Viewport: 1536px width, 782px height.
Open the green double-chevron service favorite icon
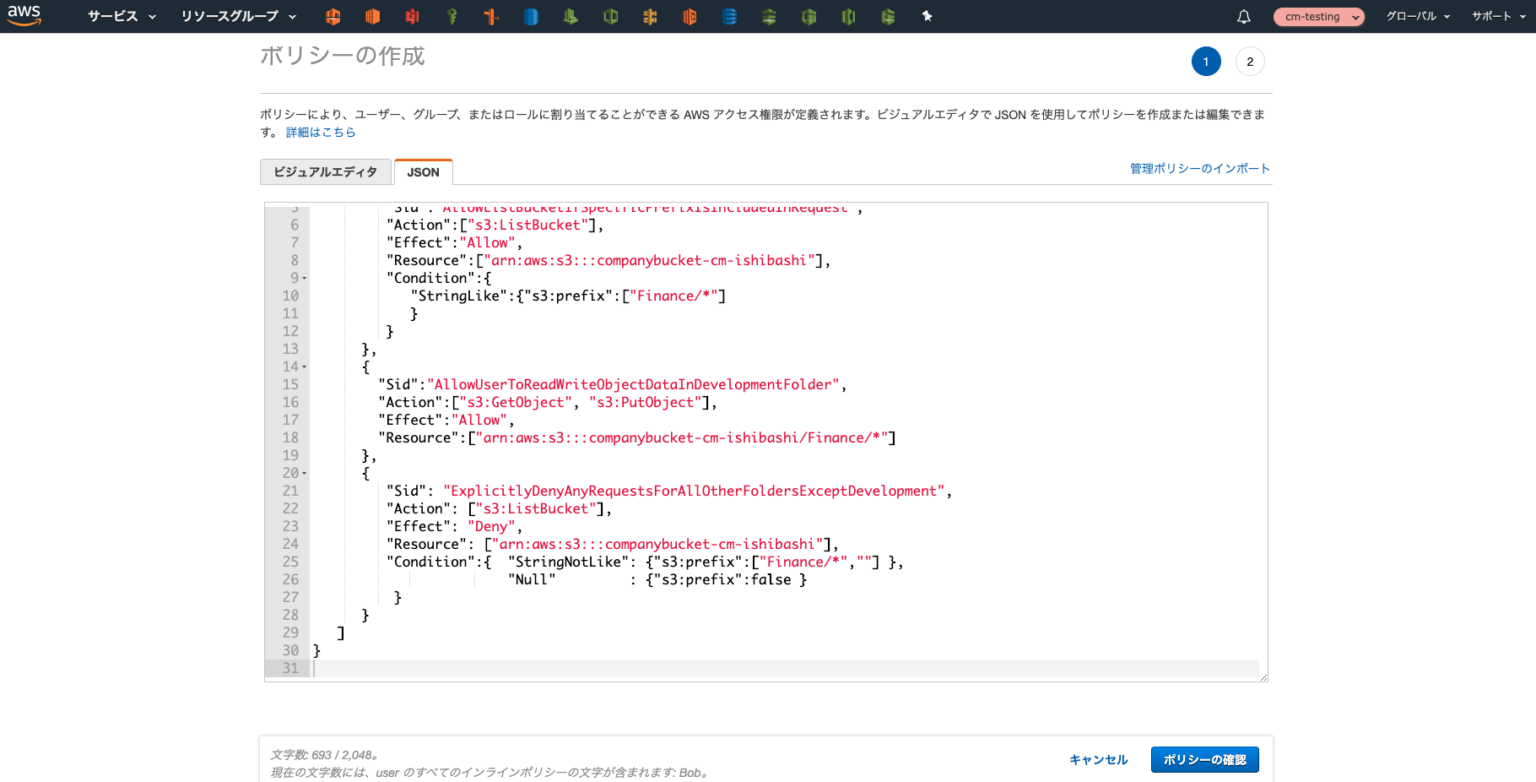(769, 16)
